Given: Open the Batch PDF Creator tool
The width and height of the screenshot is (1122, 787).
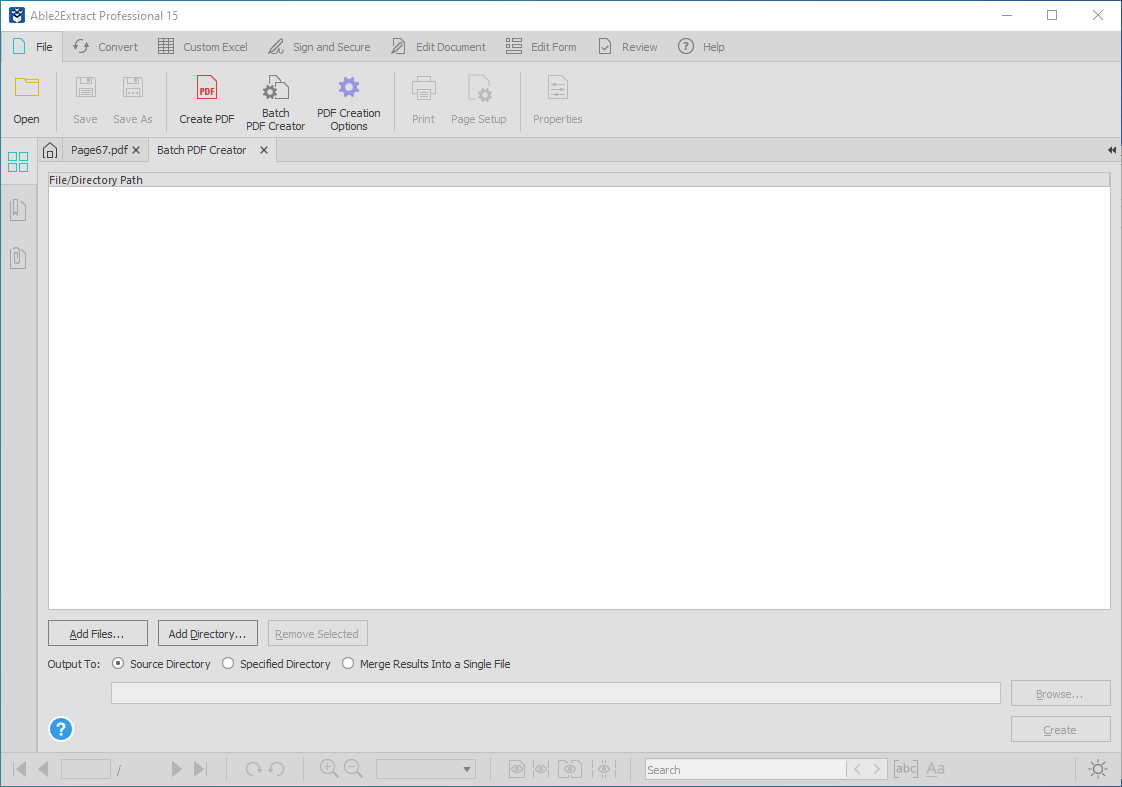Looking at the screenshot, I should (x=275, y=100).
